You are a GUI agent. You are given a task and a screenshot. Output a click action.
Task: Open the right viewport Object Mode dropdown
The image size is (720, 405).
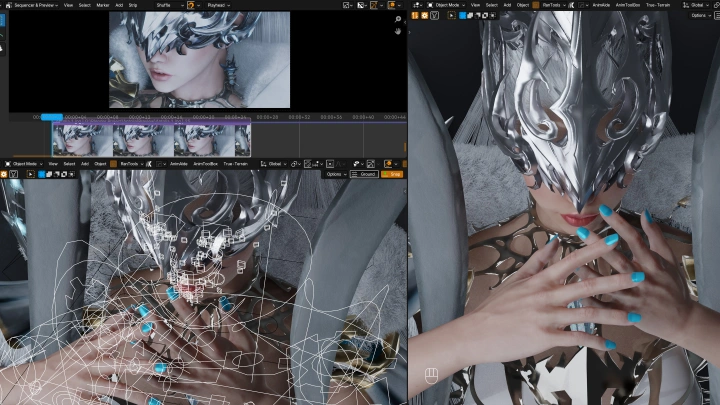tap(446, 5)
